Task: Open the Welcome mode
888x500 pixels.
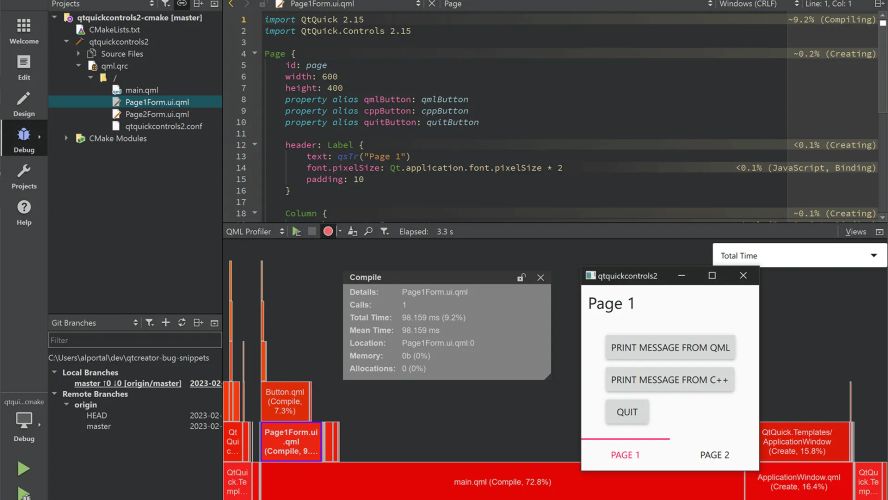Action: coord(24,31)
